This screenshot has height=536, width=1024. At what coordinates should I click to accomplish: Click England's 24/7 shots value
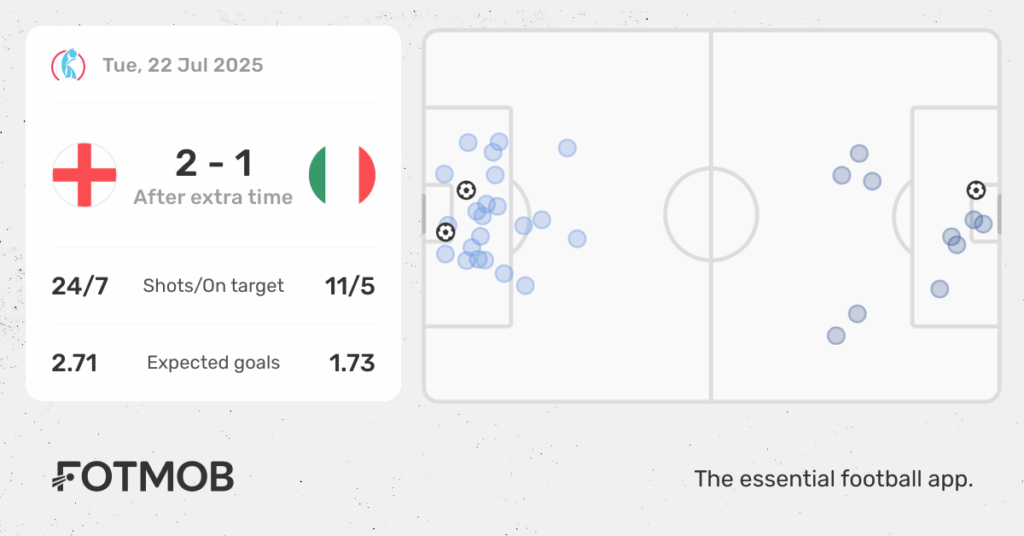(x=80, y=286)
